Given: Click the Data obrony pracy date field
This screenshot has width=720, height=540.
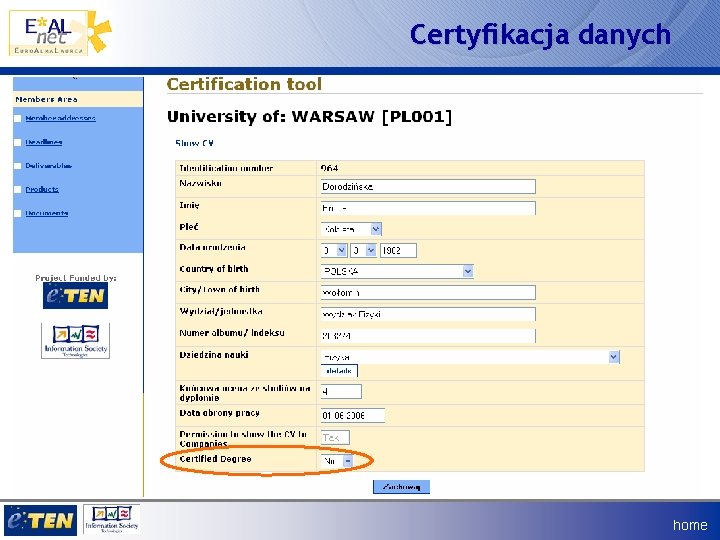Looking at the screenshot, I should pos(353,416).
